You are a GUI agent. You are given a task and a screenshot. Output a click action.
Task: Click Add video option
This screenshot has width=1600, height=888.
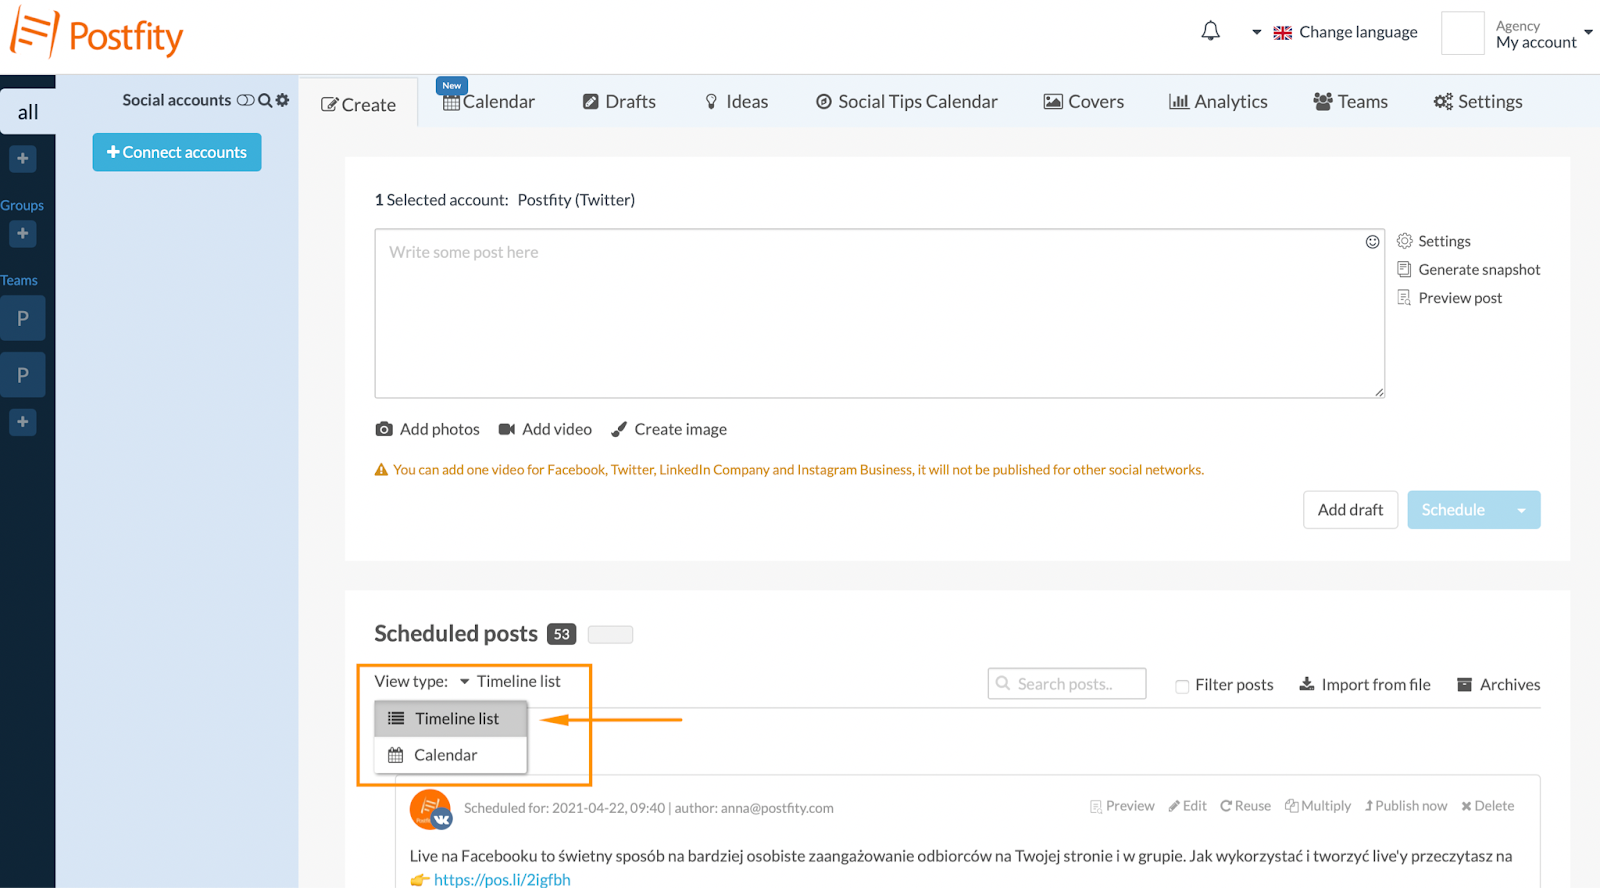click(545, 429)
